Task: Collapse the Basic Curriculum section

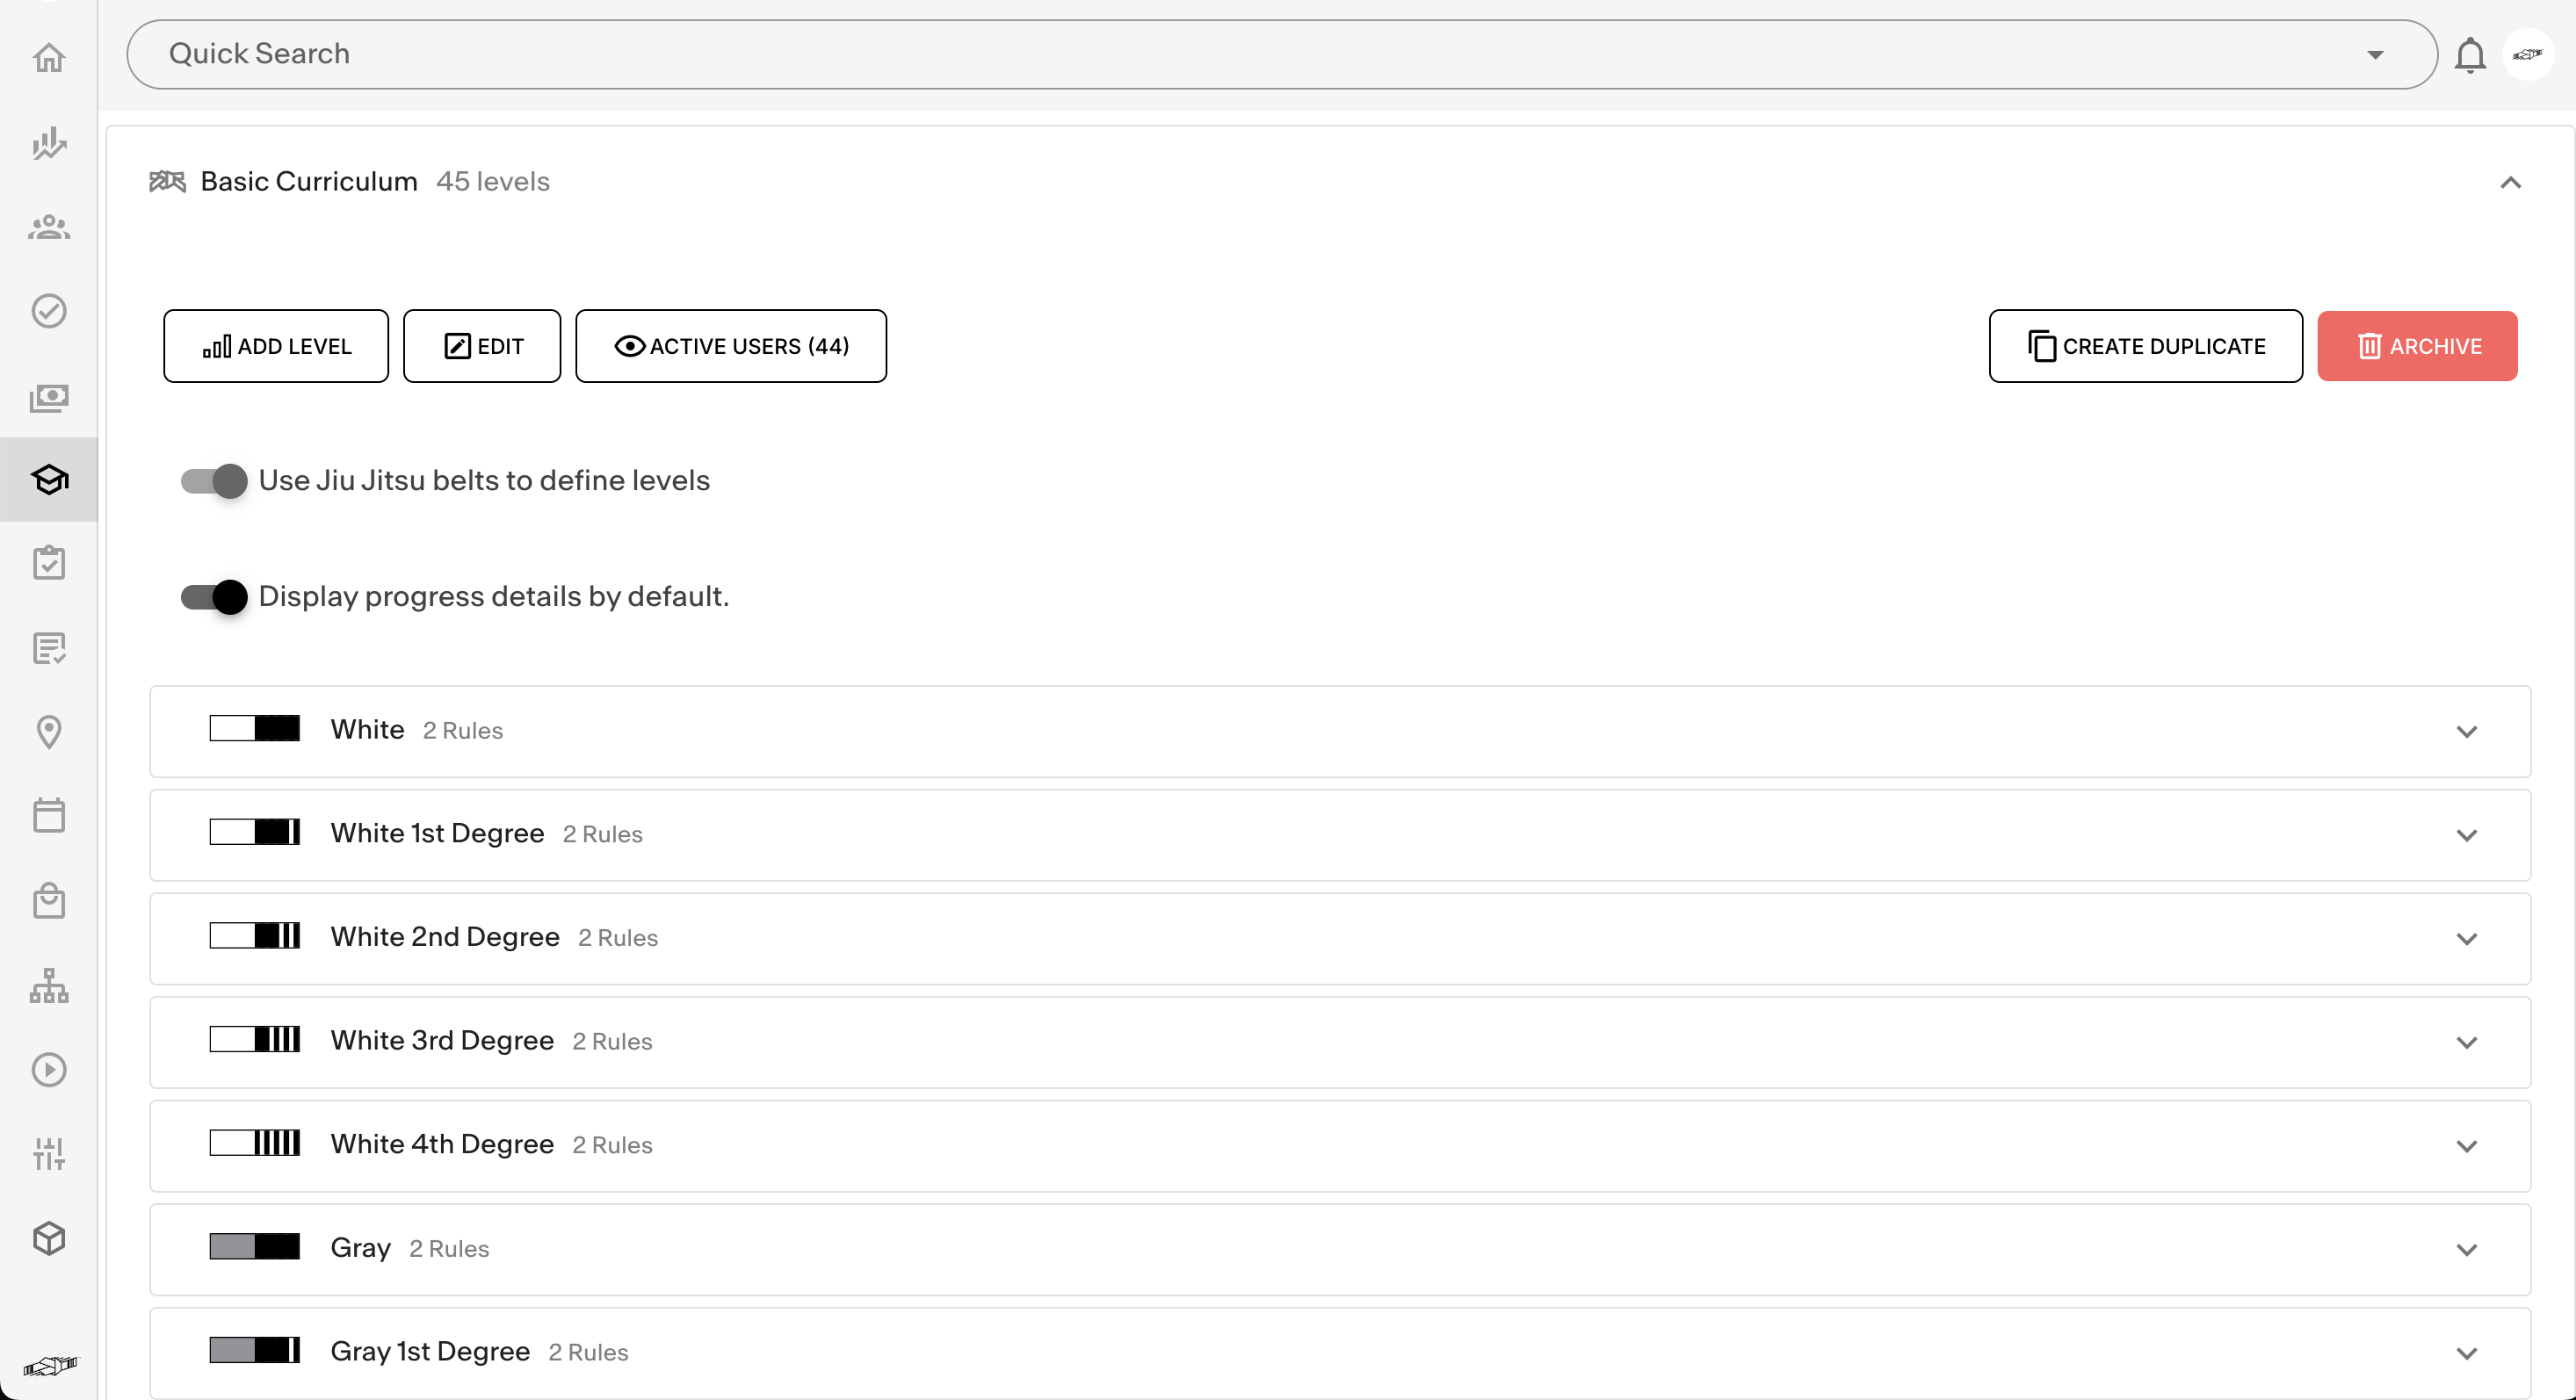Action: point(2510,182)
